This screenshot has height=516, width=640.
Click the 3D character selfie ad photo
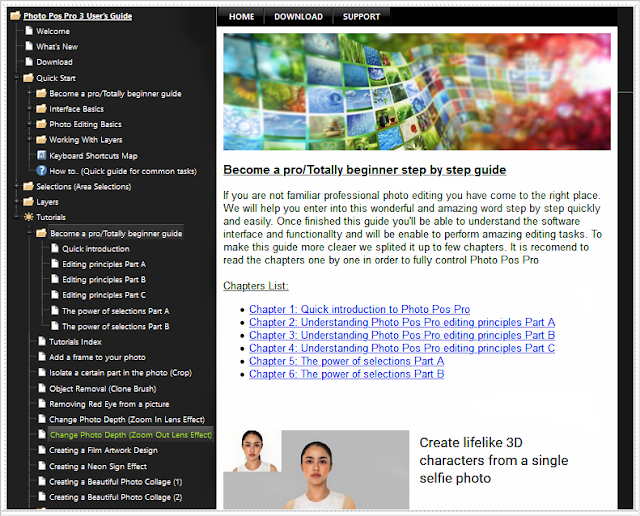[x=316, y=469]
